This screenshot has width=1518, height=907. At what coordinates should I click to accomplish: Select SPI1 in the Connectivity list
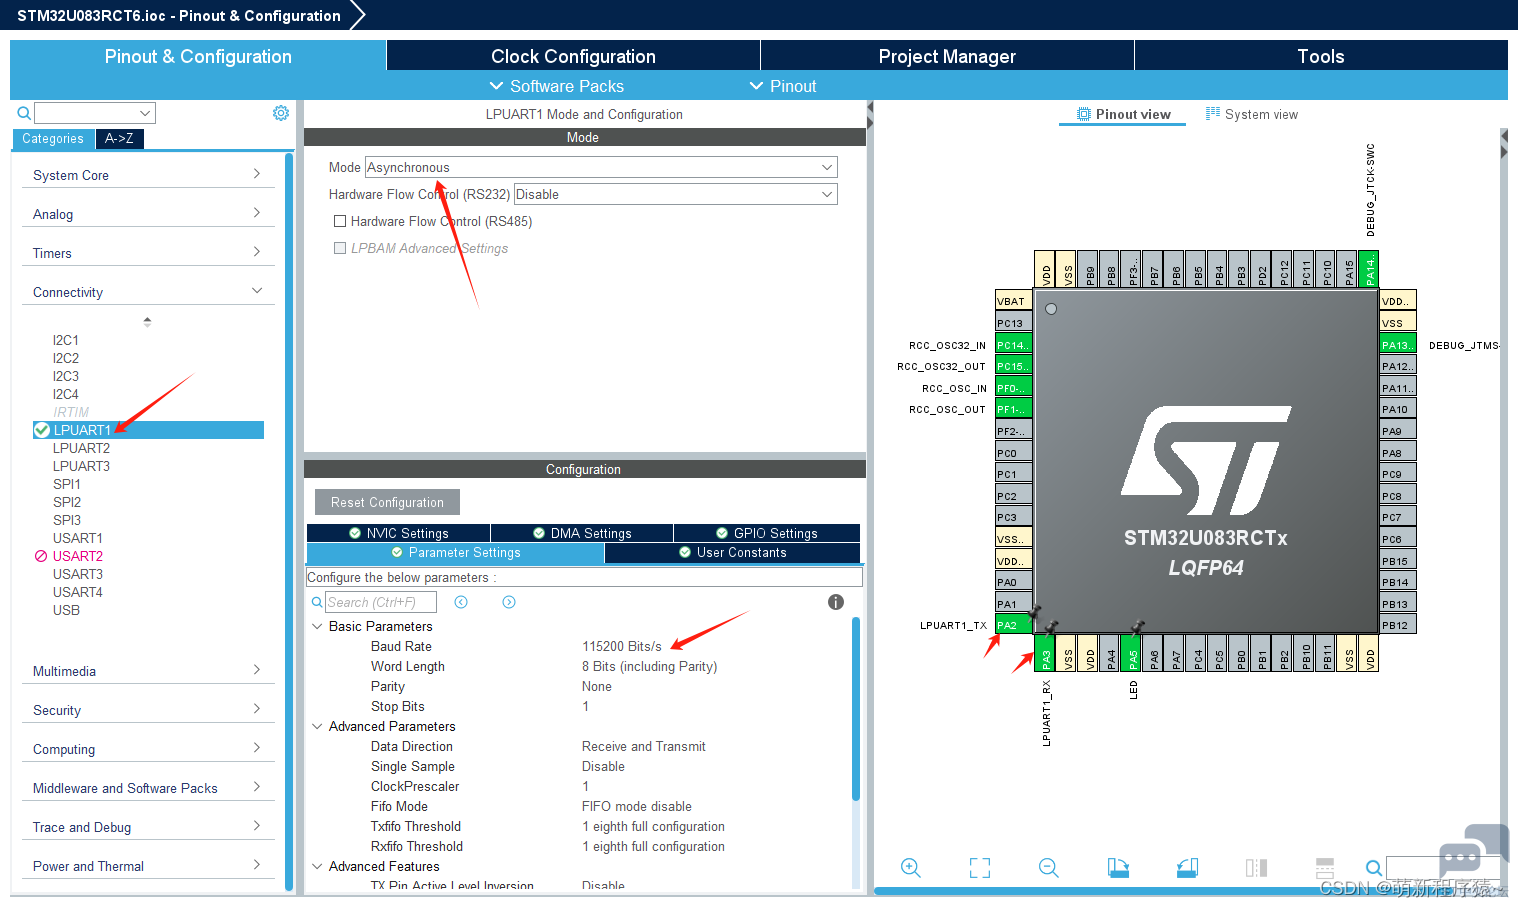click(x=67, y=484)
